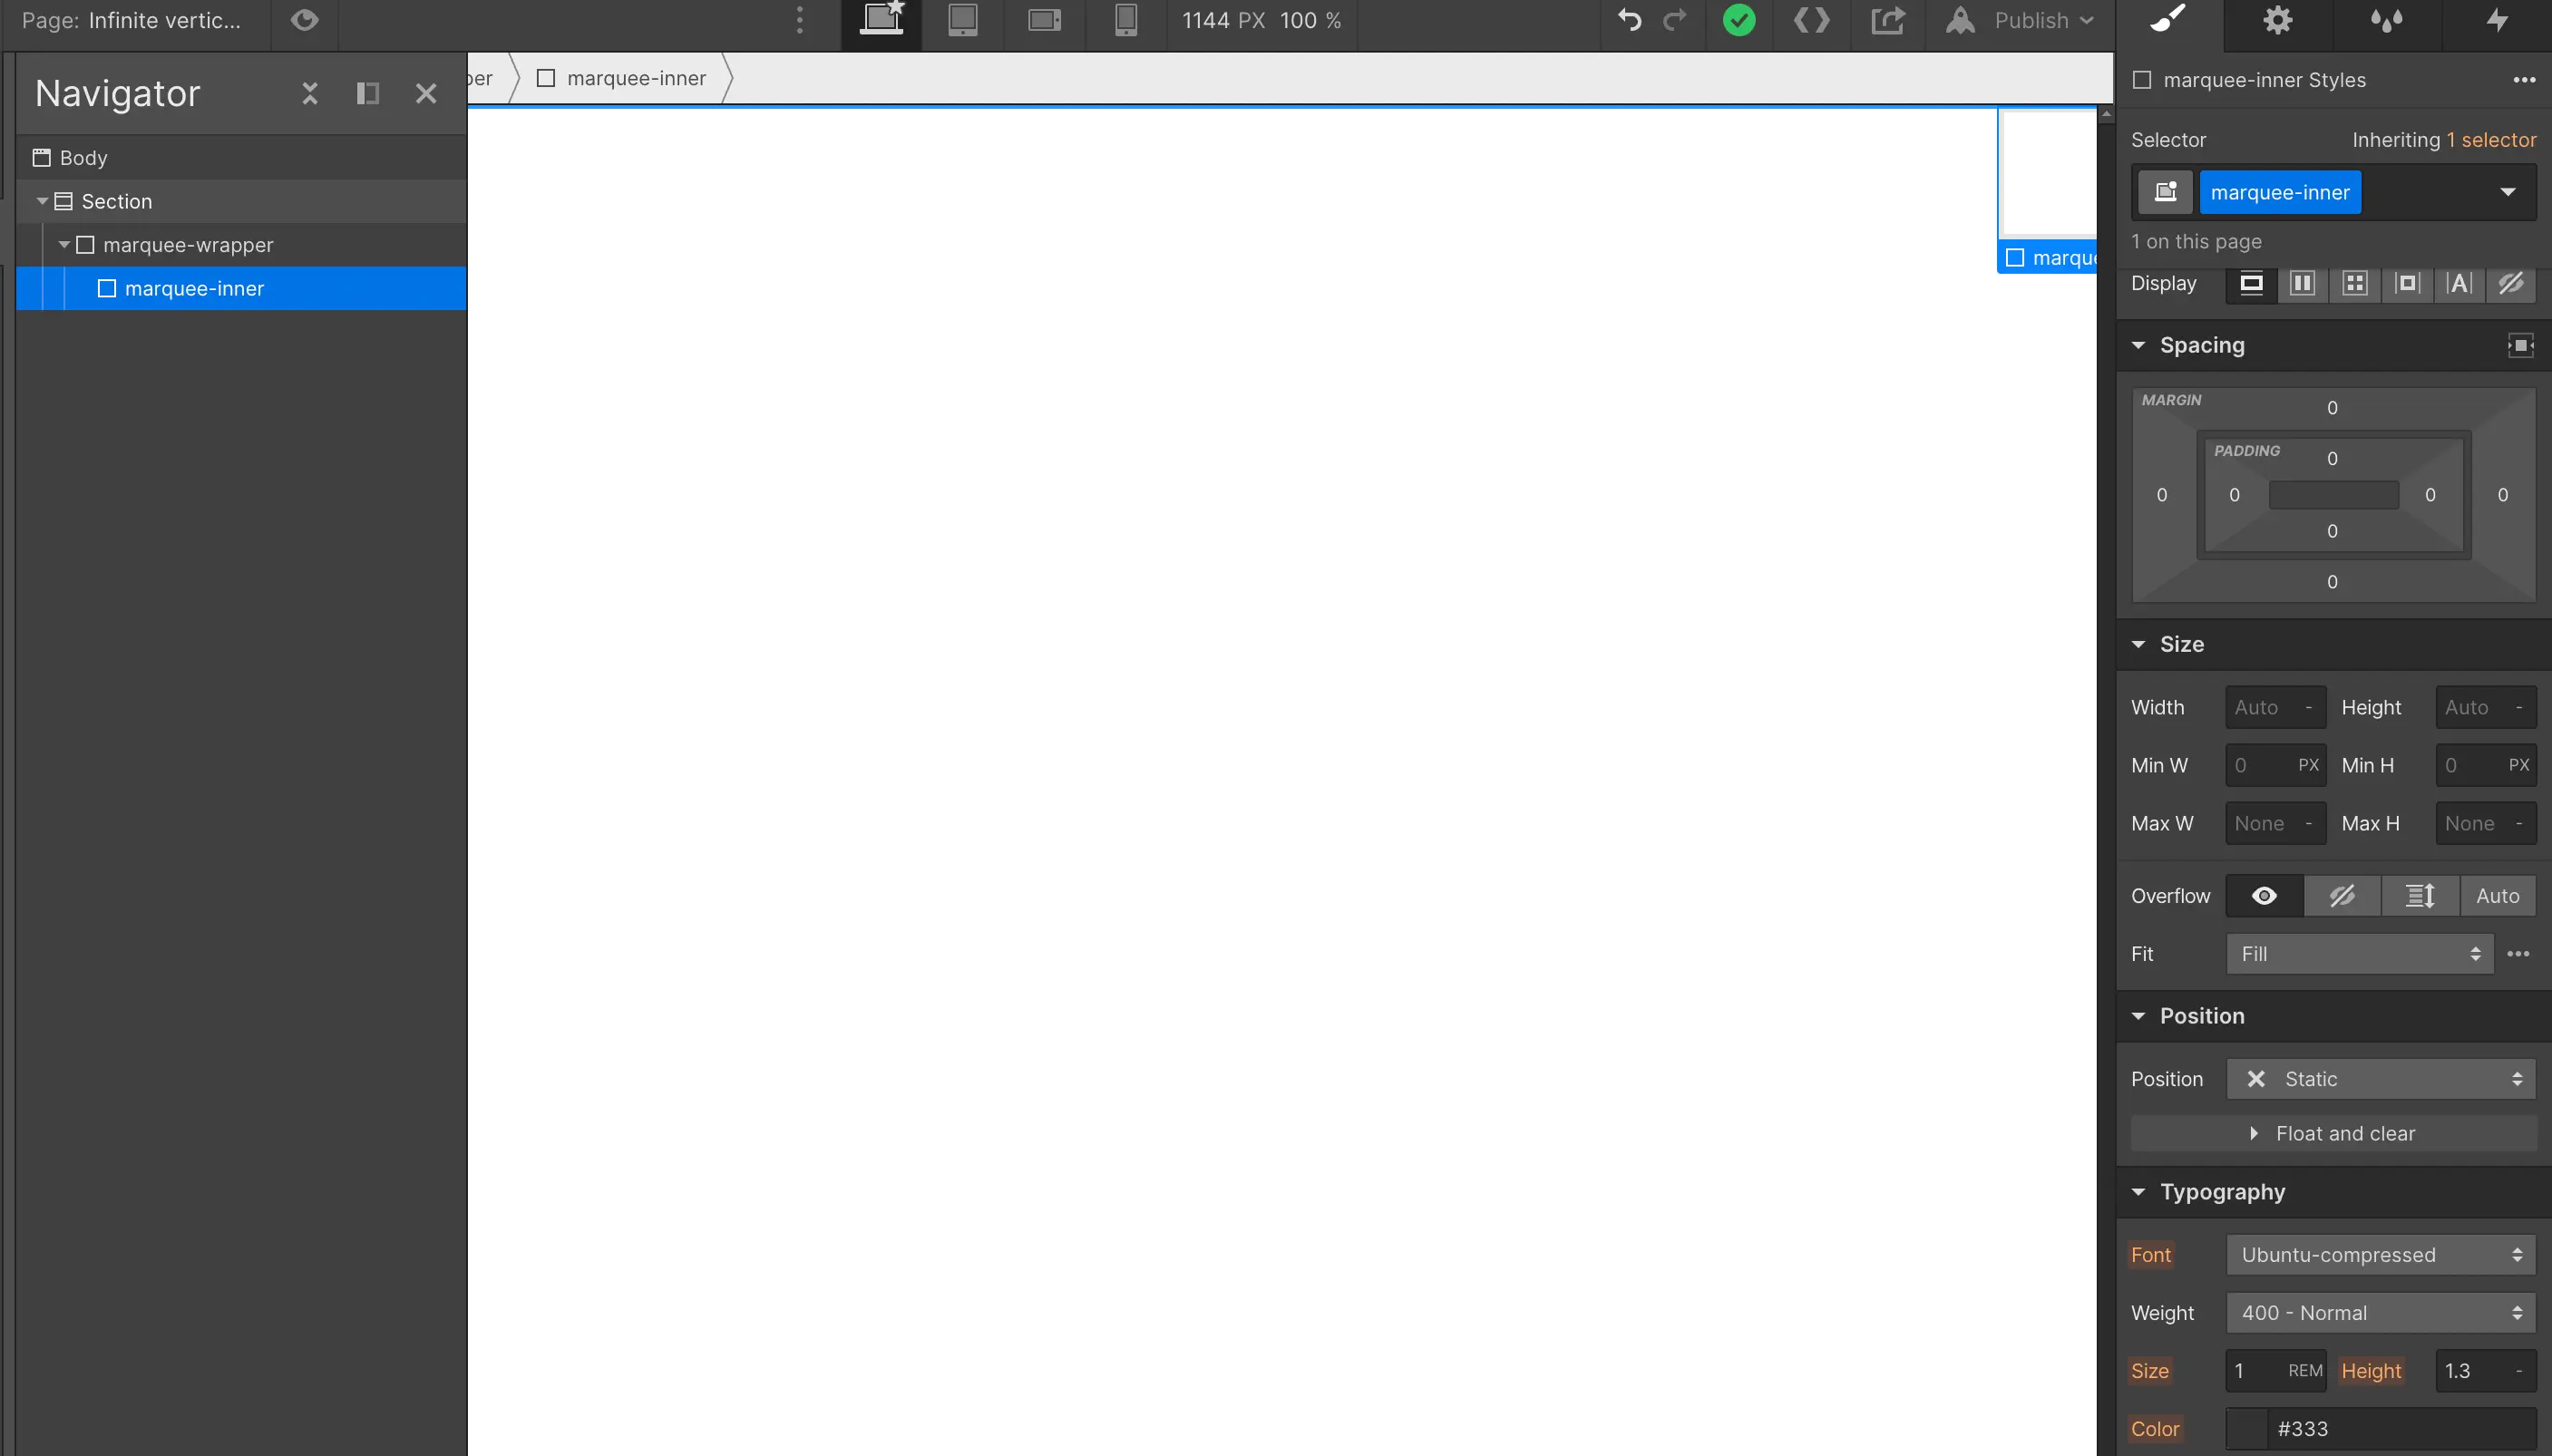Image resolution: width=2552 pixels, height=1456 pixels.
Task: Open the Style Manager droplets tab
Action: (x=2386, y=20)
